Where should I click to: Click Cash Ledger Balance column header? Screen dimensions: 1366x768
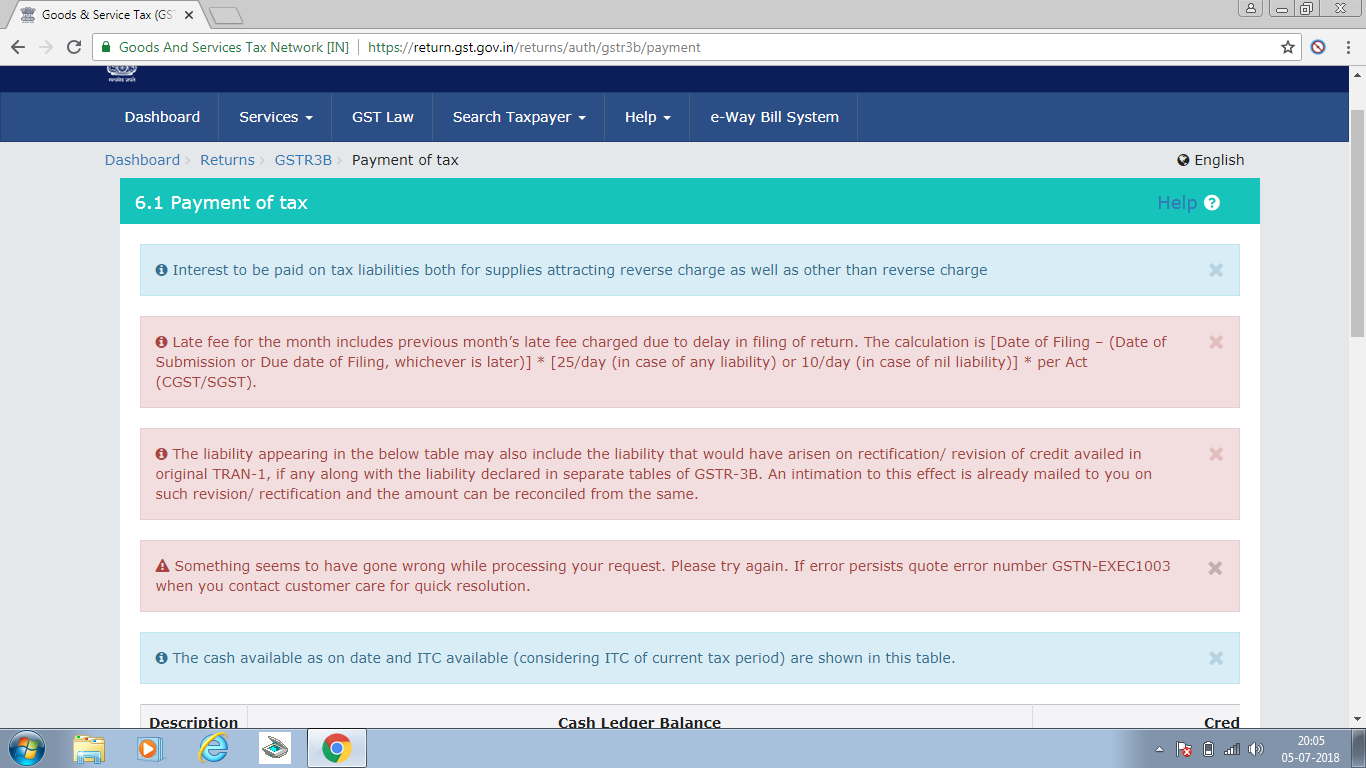point(639,722)
